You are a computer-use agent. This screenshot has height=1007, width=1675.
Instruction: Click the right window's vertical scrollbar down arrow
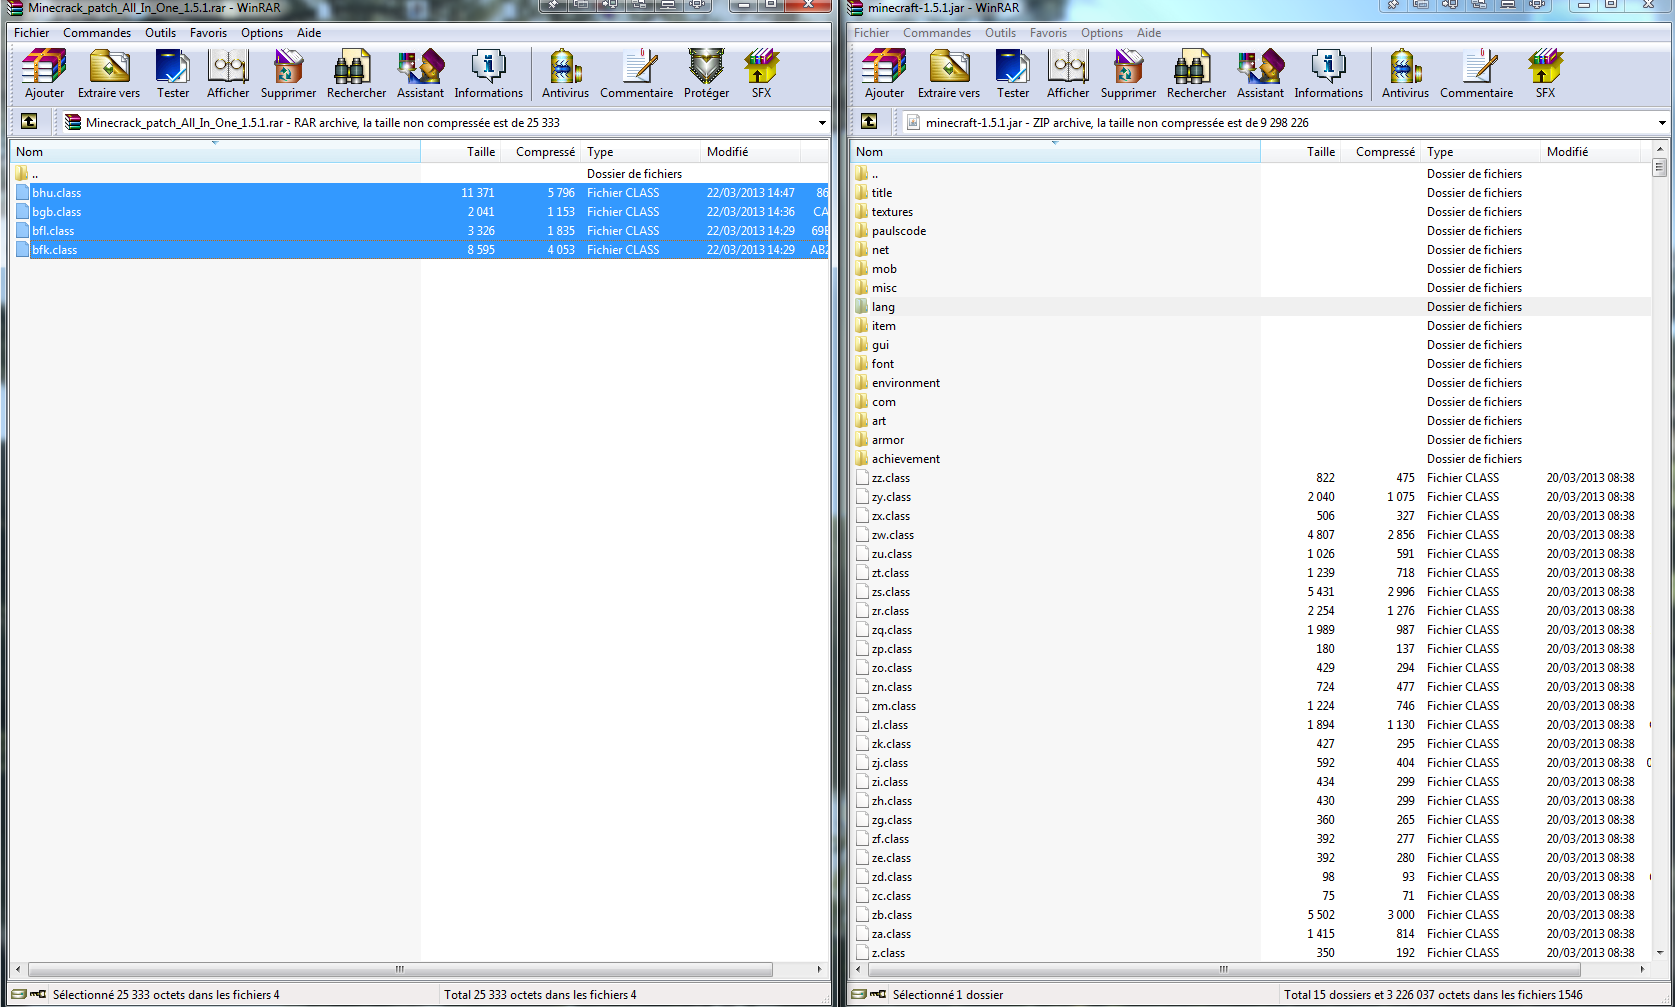coord(1660,953)
